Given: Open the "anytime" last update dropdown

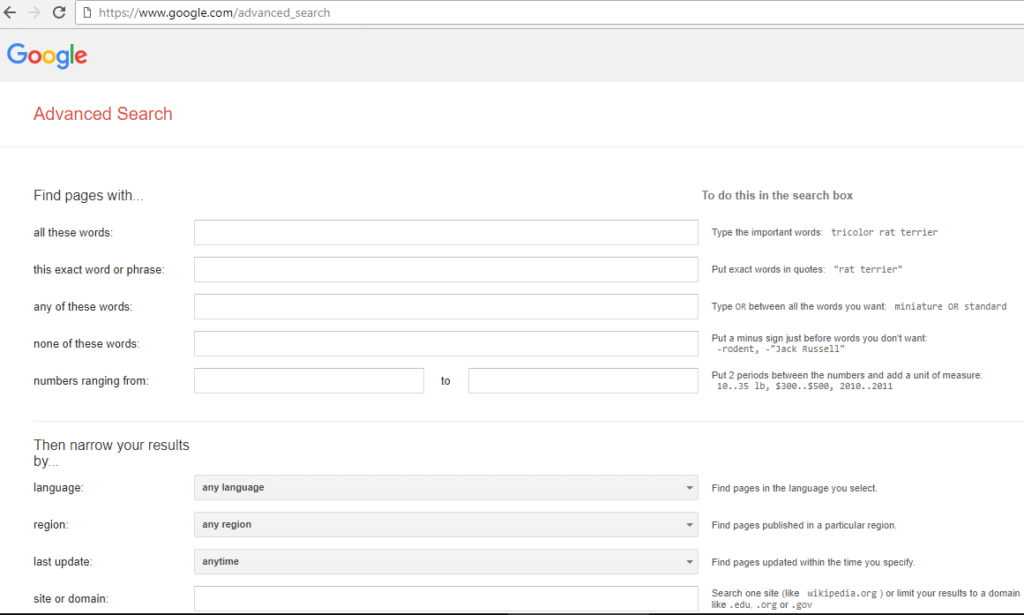Looking at the screenshot, I should [x=445, y=561].
